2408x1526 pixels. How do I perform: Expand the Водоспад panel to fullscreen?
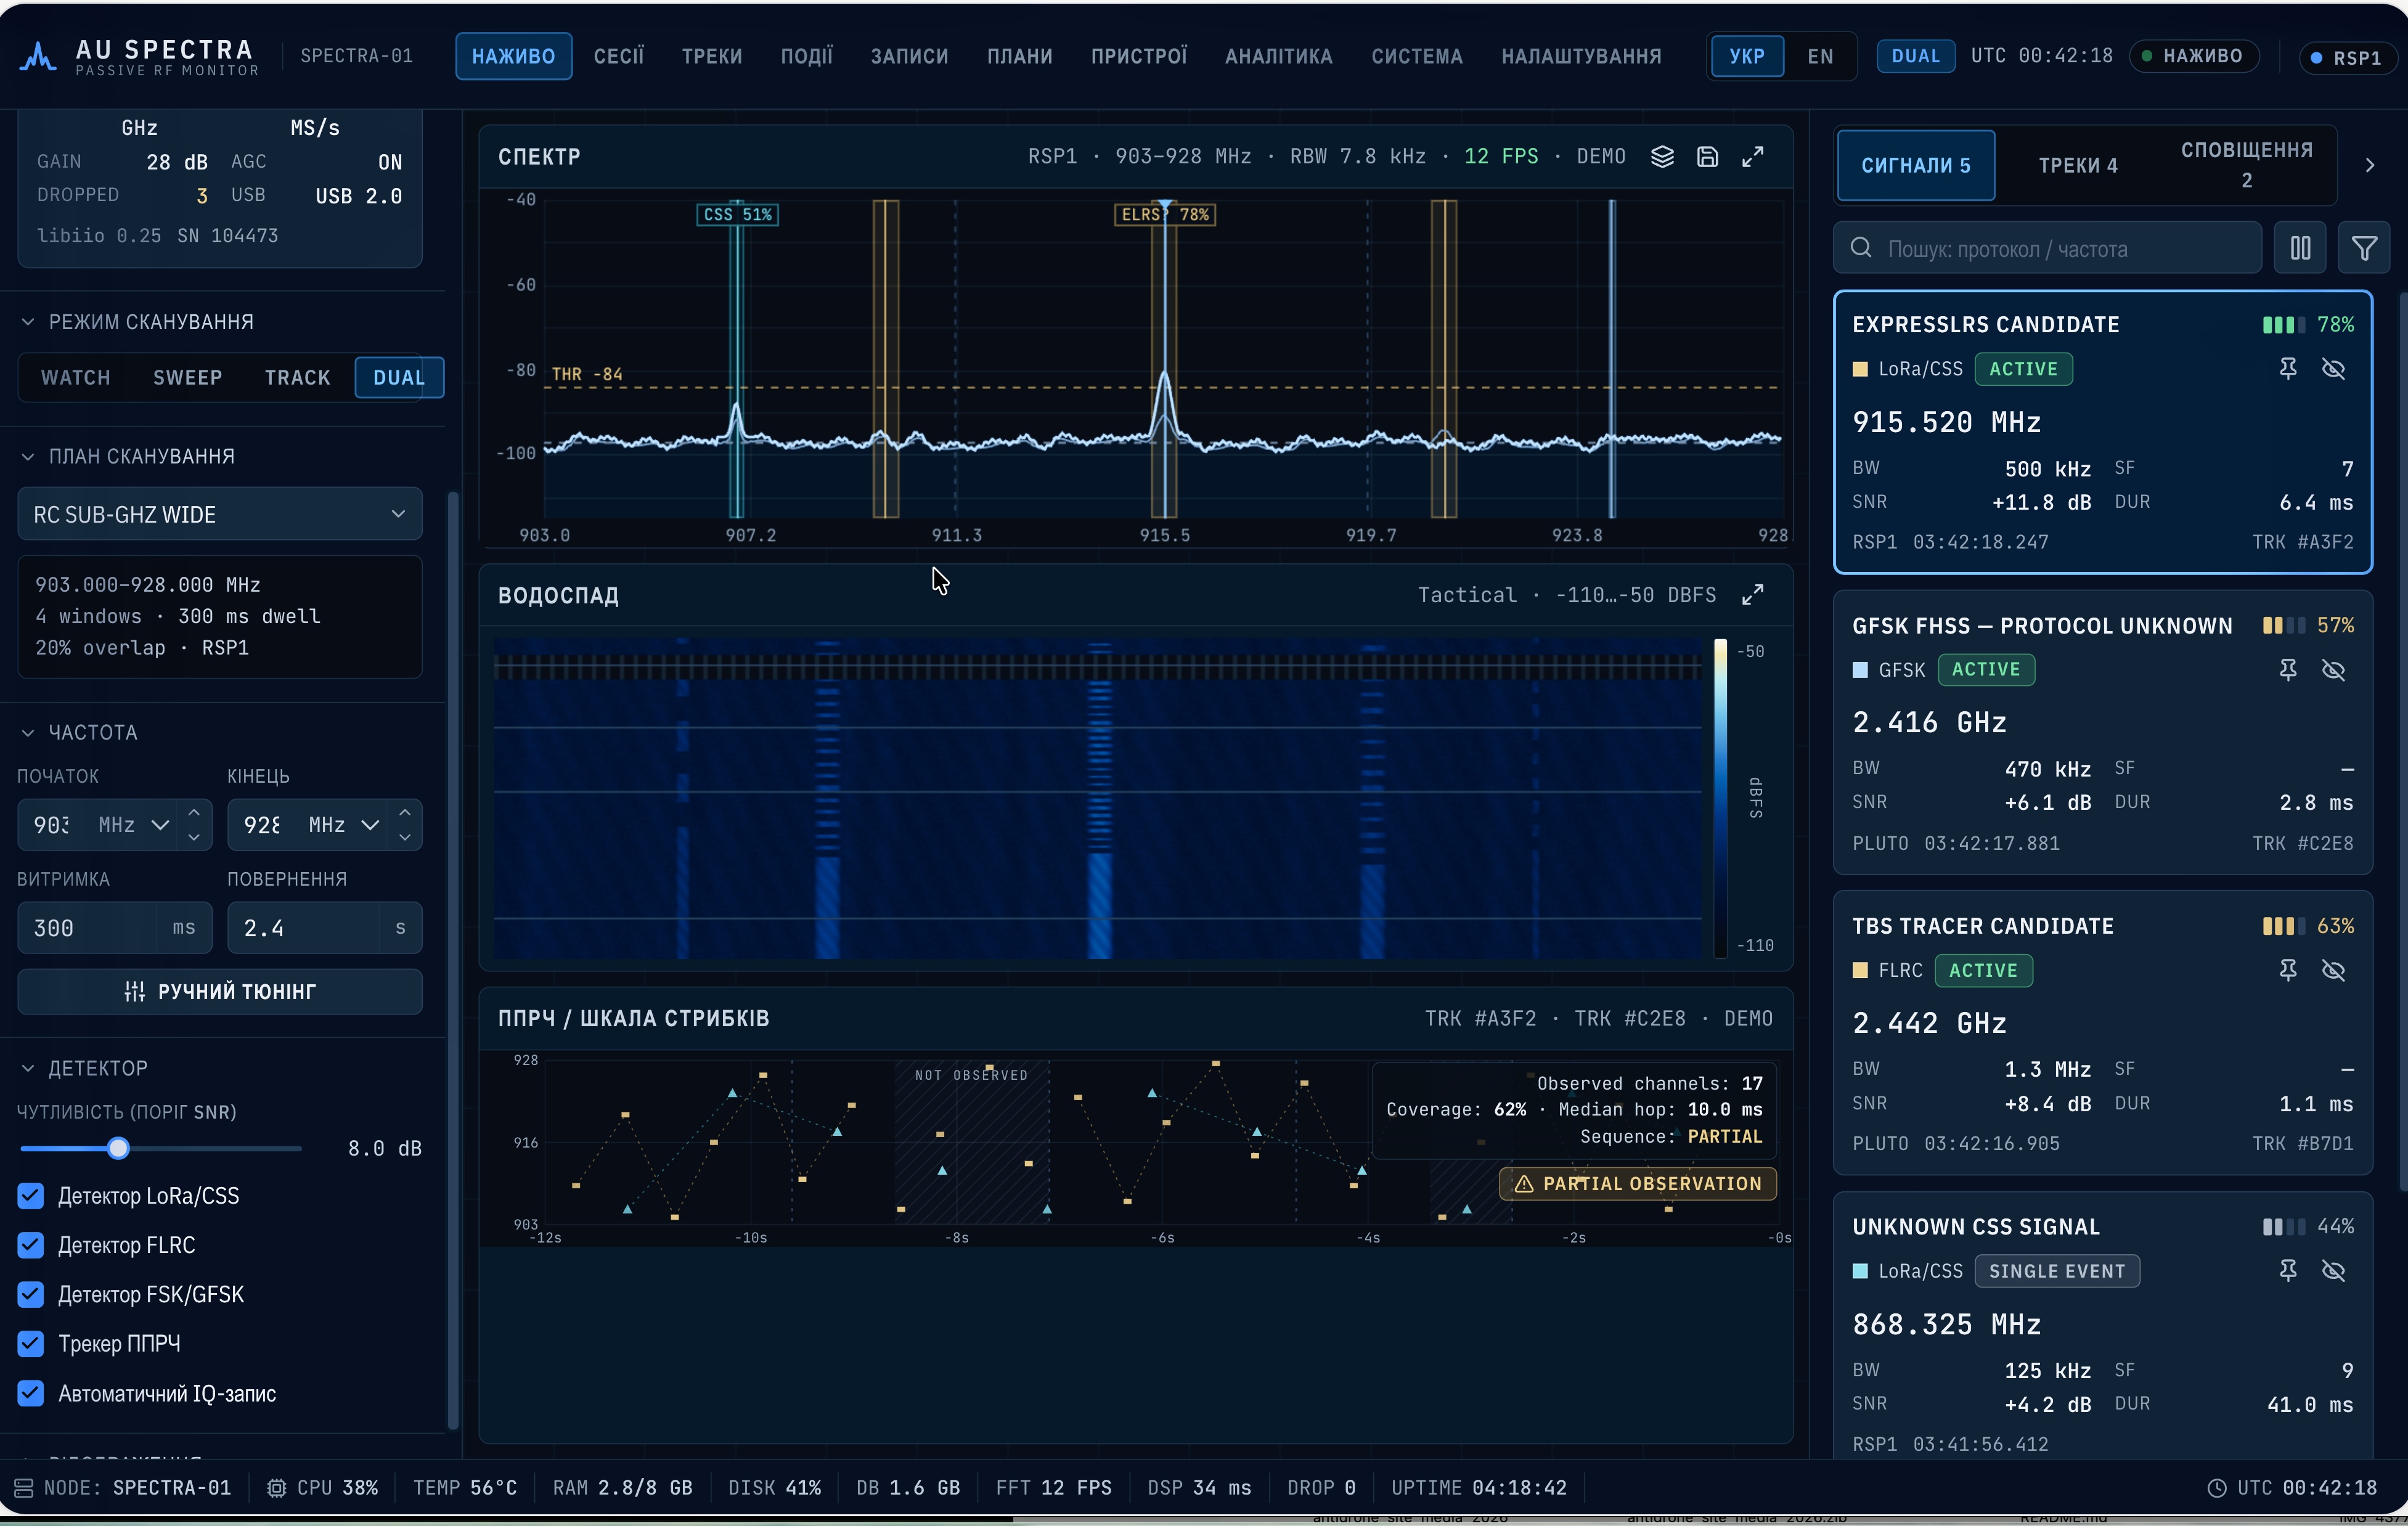(x=1753, y=595)
